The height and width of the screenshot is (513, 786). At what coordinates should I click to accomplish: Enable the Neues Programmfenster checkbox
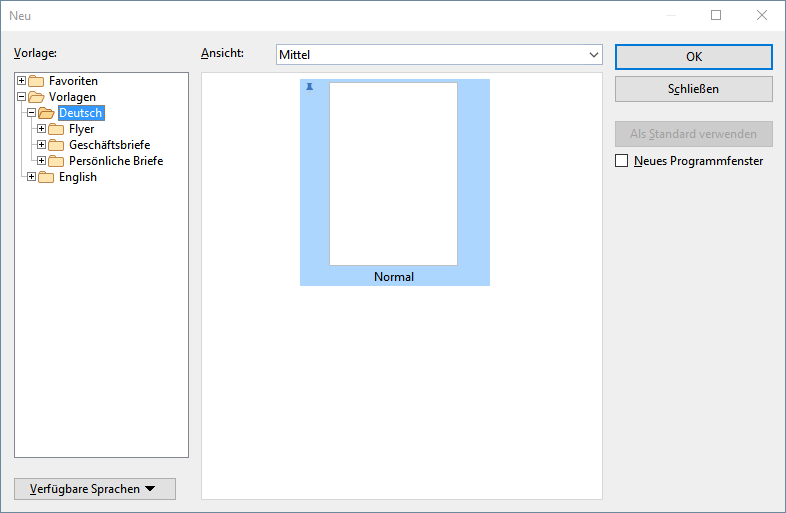click(x=622, y=160)
